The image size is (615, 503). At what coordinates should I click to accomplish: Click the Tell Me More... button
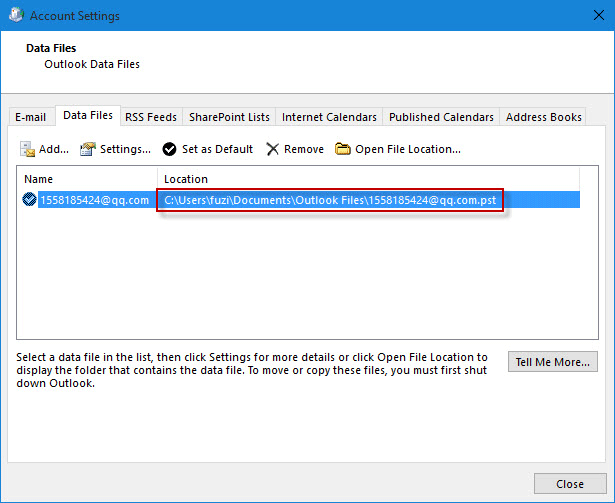pos(553,361)
